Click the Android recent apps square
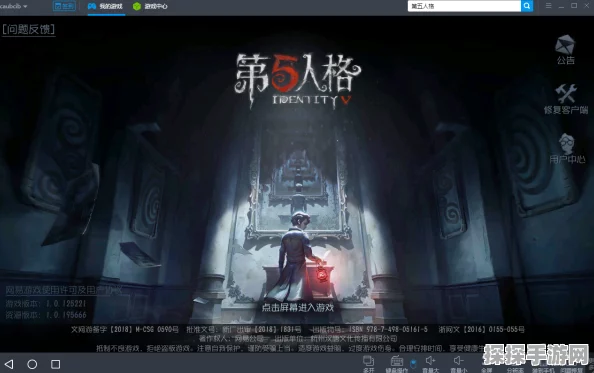 coord(56,364)
